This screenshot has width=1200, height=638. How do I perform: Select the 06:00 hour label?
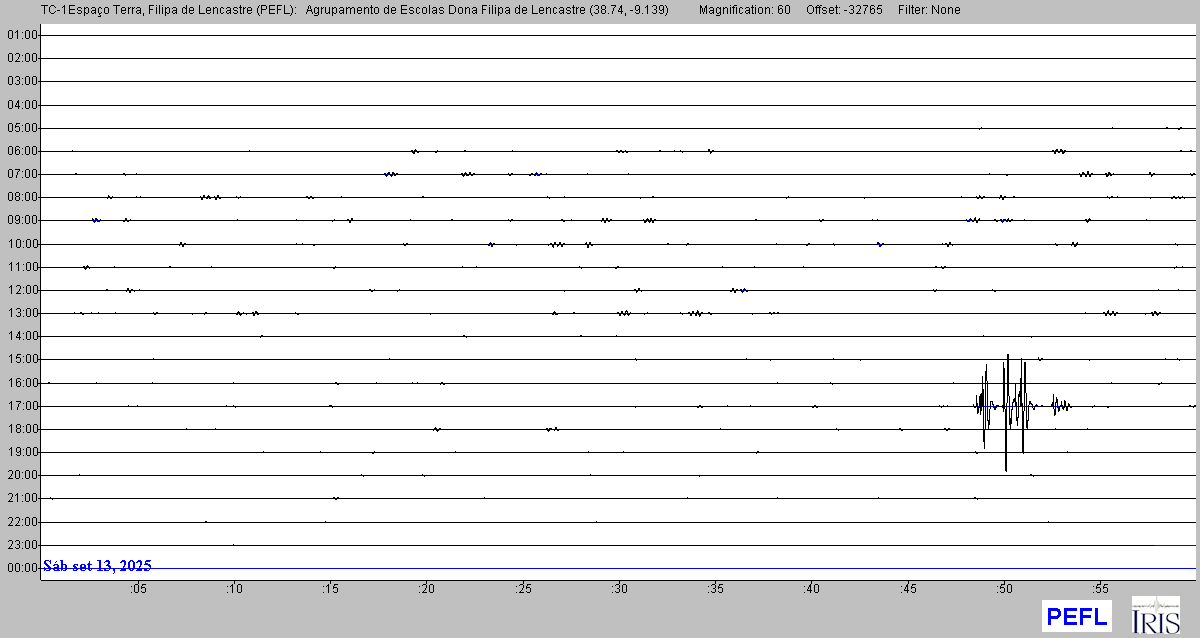click(x=21, y=151)
